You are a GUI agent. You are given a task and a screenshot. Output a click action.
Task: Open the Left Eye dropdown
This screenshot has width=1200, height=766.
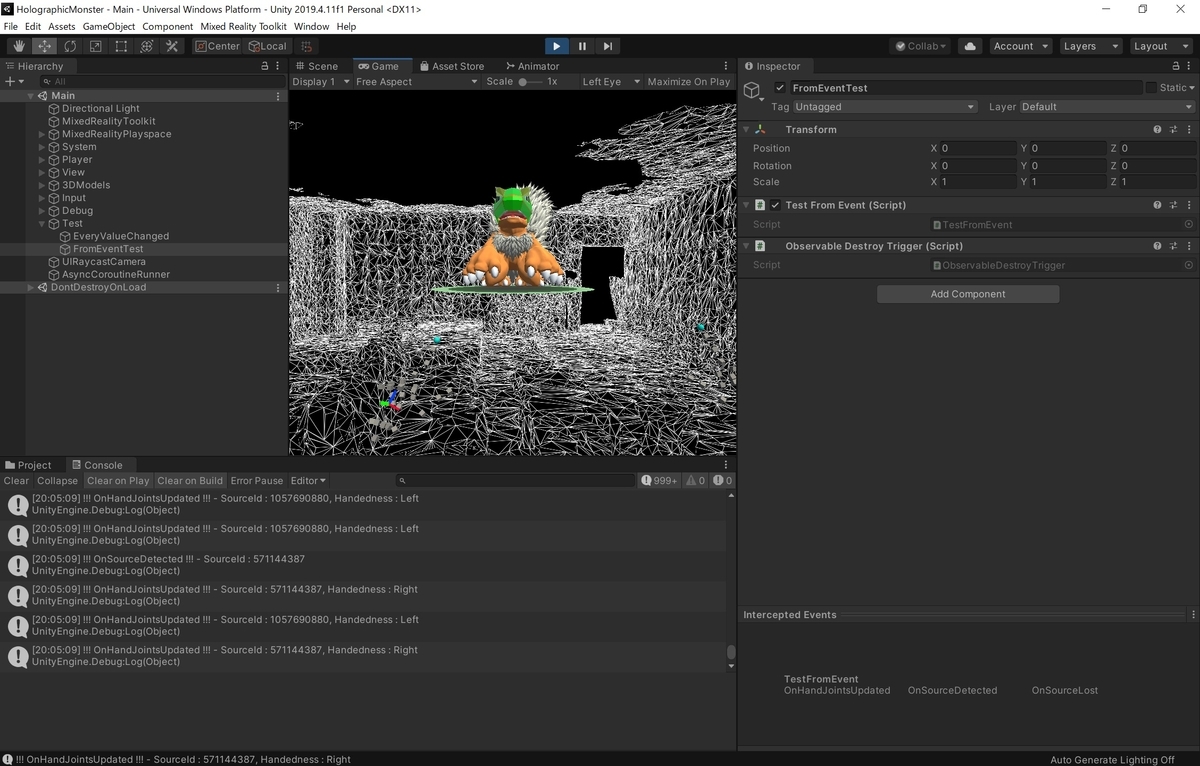tap(612, 82)
